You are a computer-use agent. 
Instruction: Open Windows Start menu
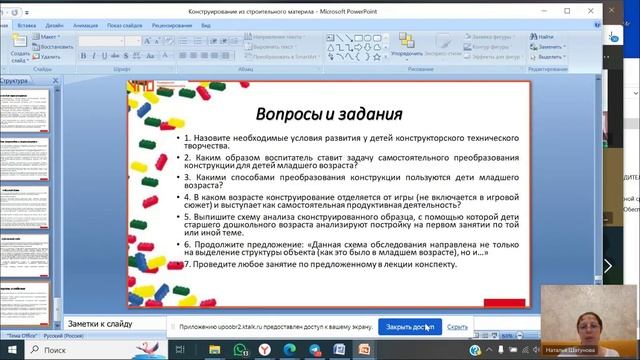click(12, 350)
